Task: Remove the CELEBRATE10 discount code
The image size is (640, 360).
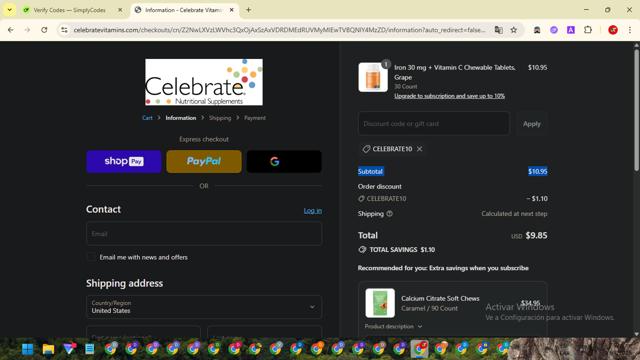Action: click(x=420, y=149)
